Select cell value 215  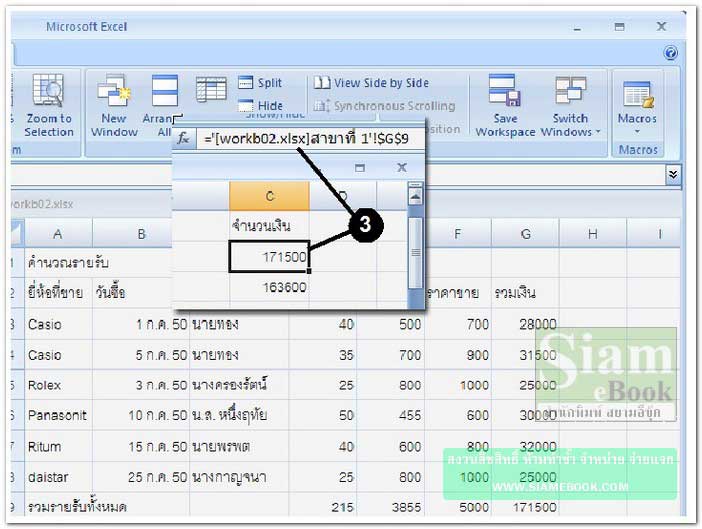click(x=323, y=507)
